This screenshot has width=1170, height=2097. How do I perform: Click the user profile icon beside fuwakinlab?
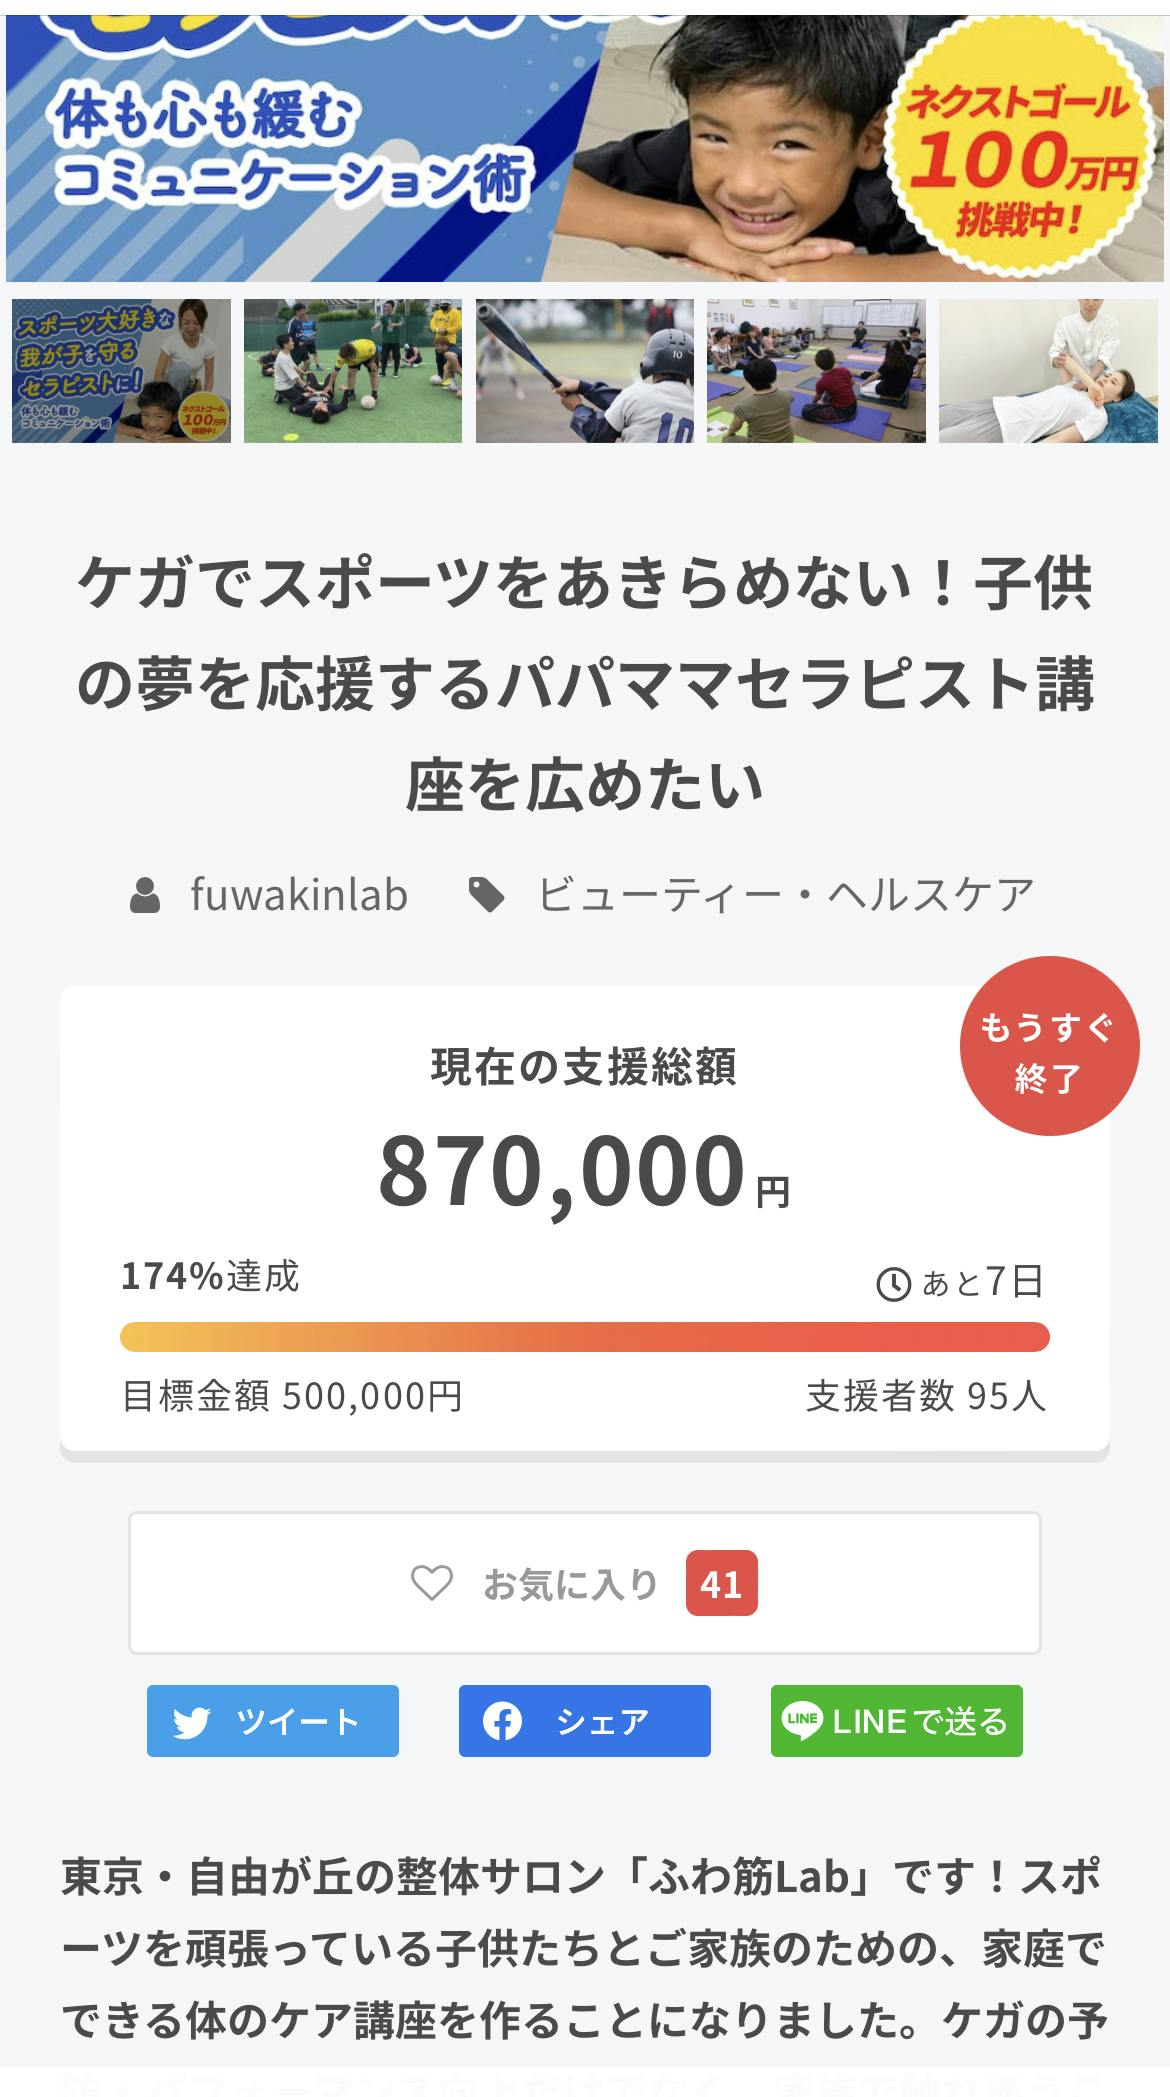(145, 895)
